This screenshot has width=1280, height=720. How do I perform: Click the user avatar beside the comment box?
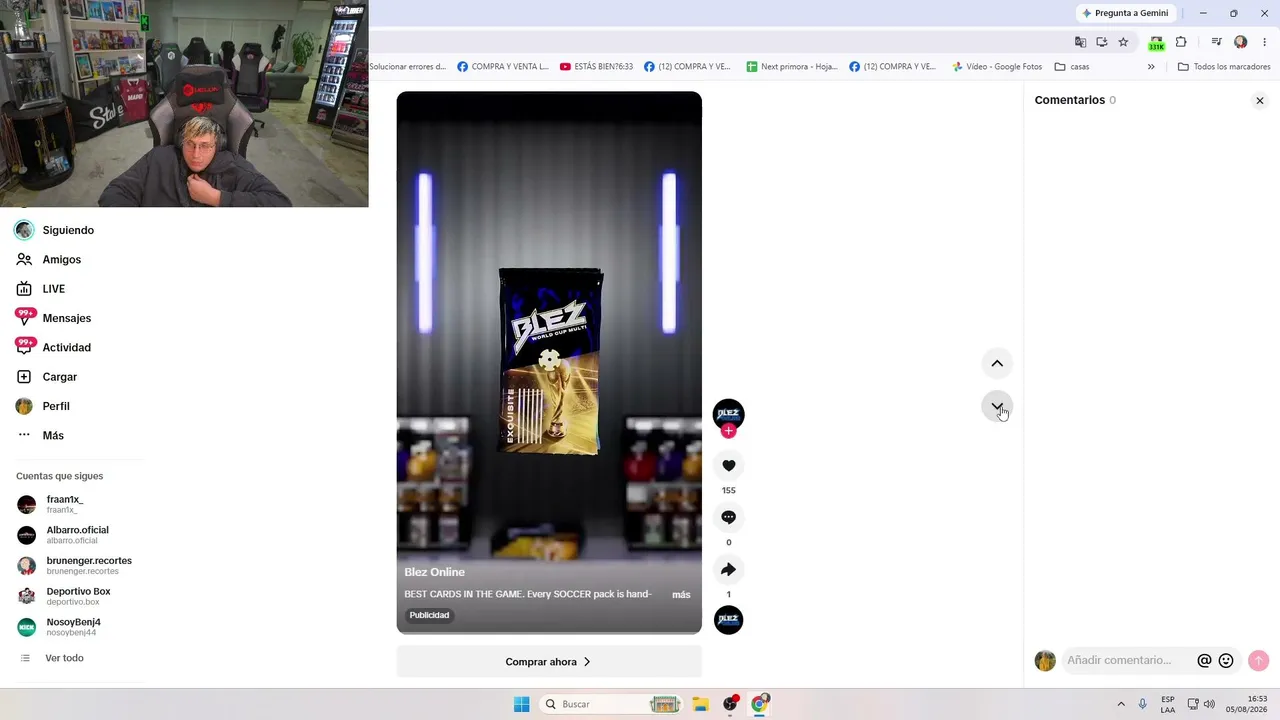pyautogui.click(x=1045, y=661)
